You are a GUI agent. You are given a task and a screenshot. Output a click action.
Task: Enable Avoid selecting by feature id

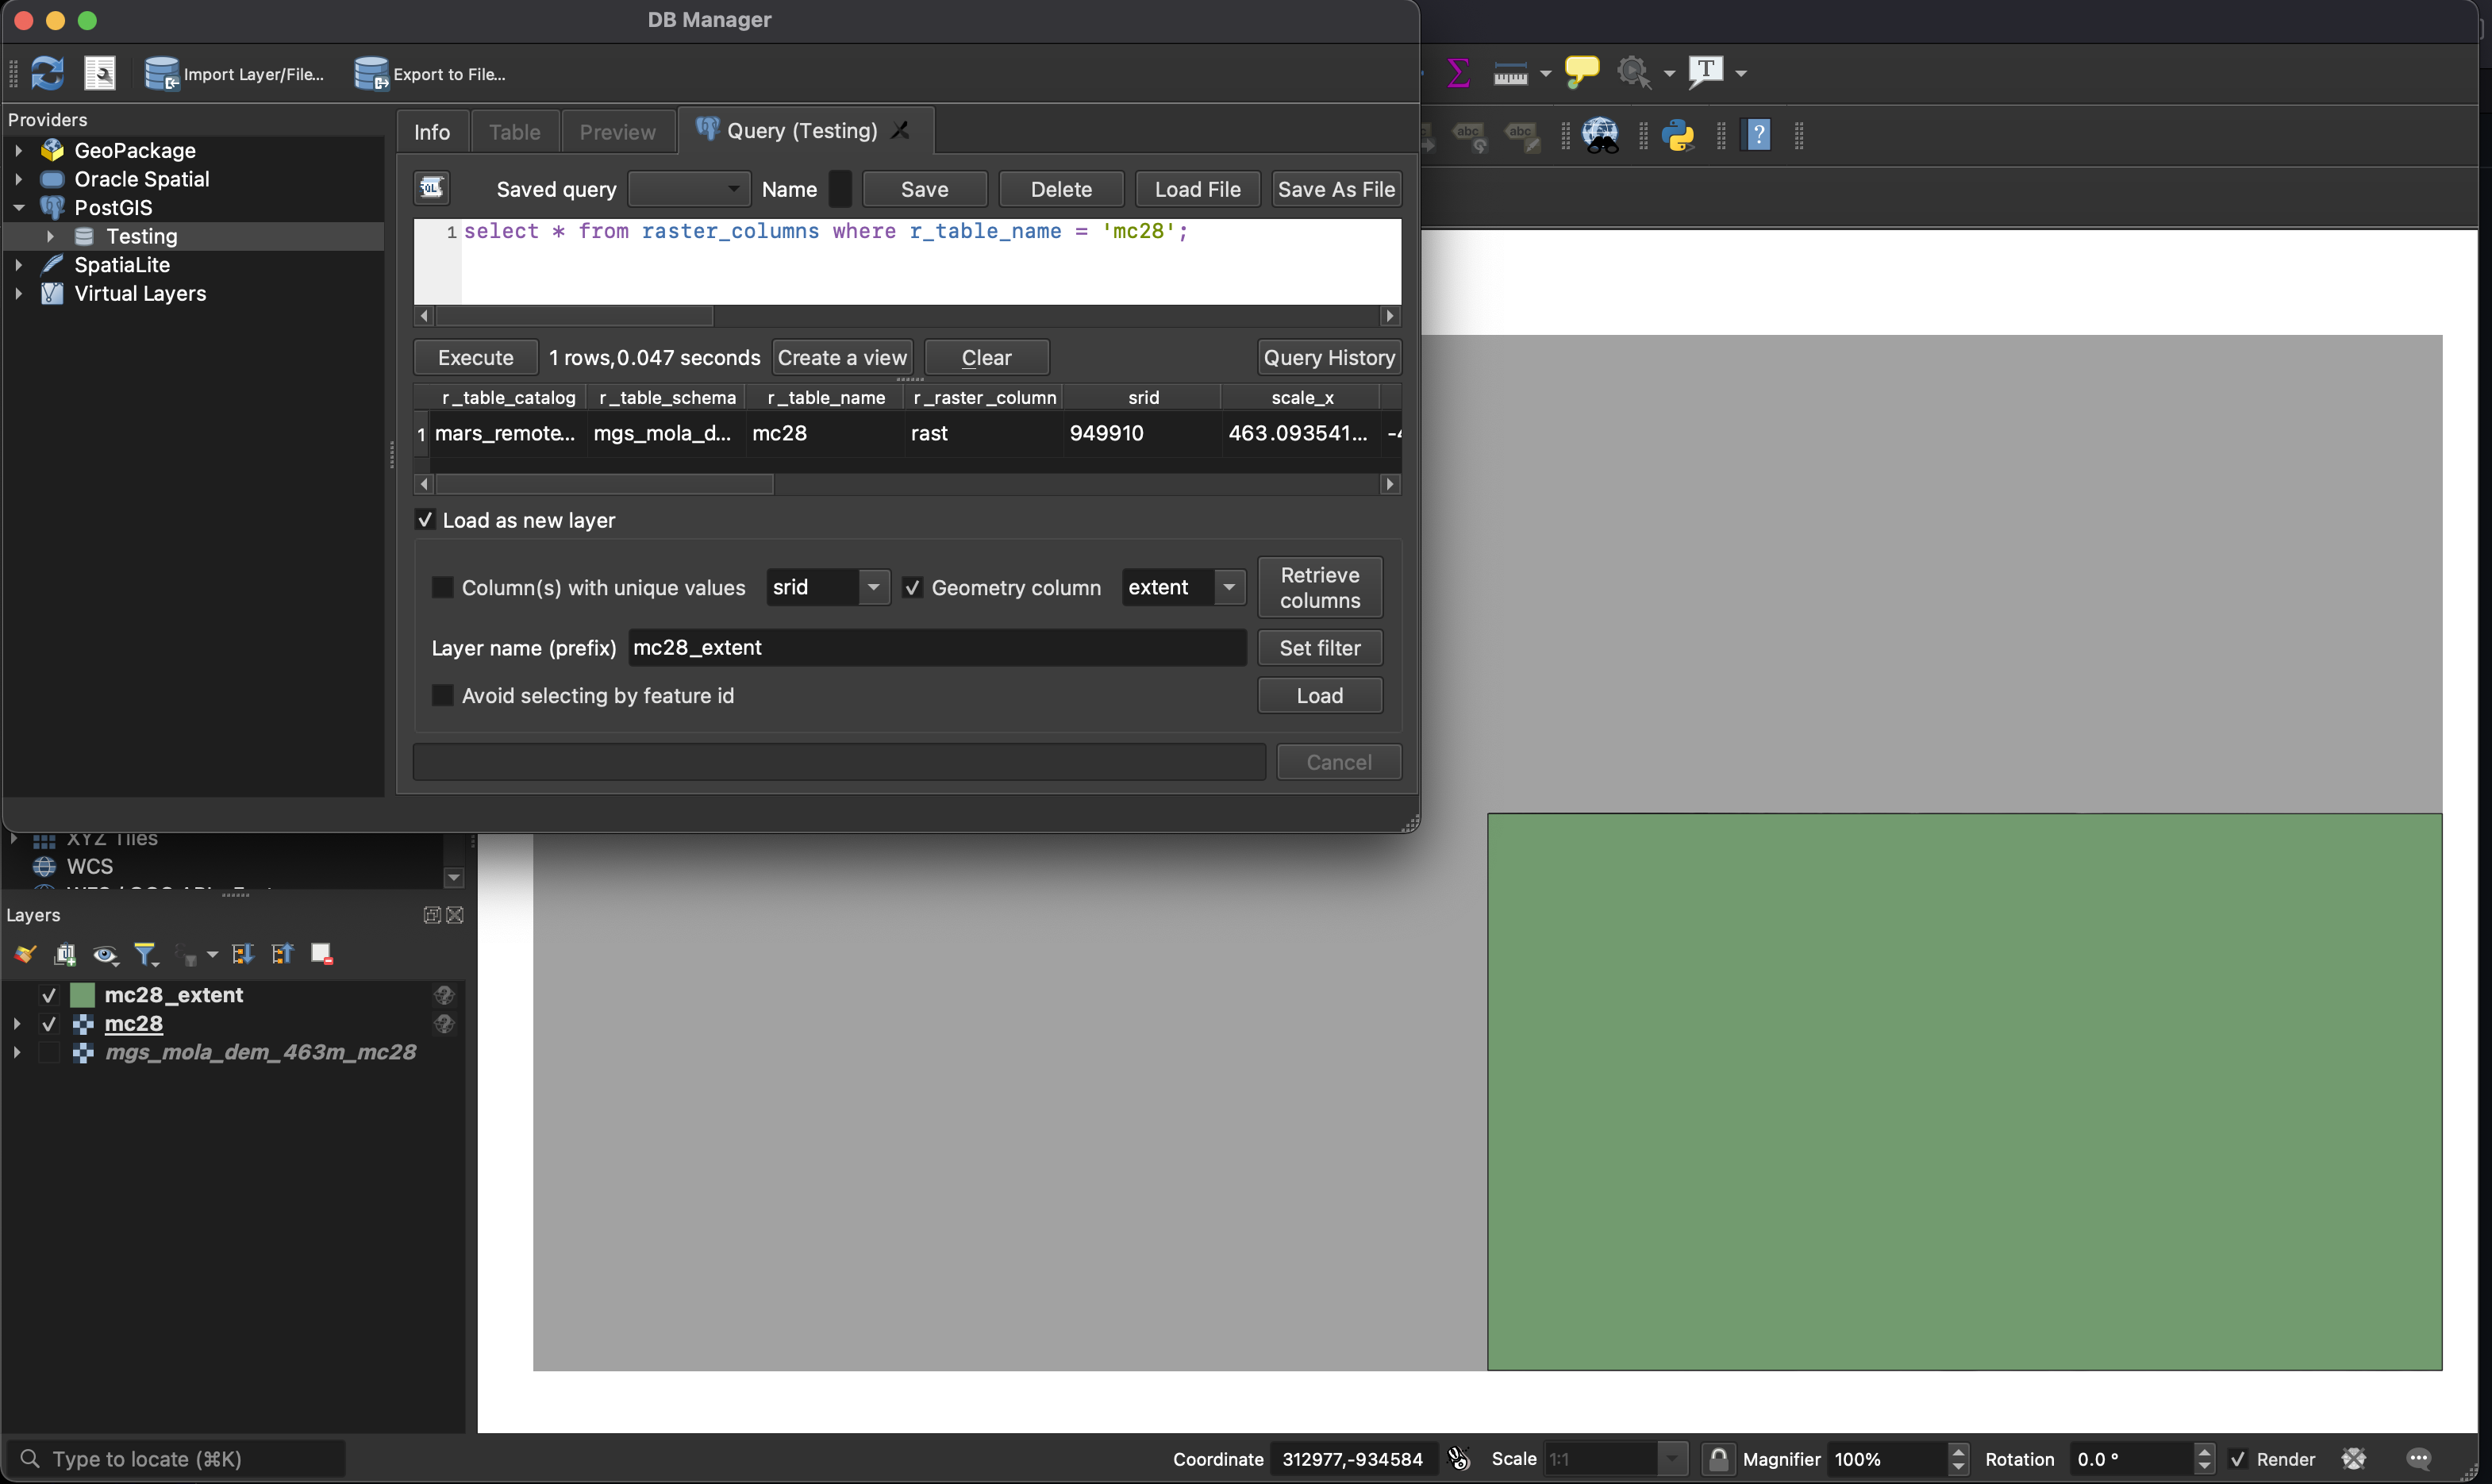(442, 695)
